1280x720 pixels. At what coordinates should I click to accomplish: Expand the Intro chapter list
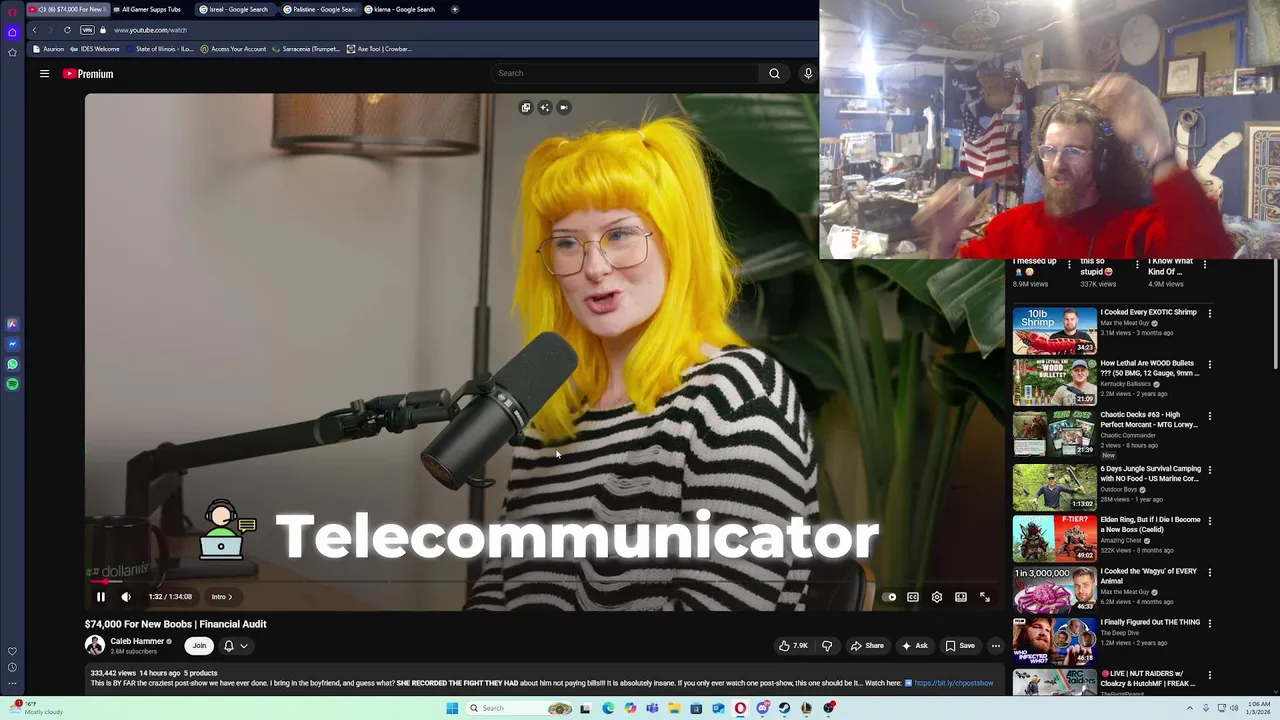(x=222, y=597)
